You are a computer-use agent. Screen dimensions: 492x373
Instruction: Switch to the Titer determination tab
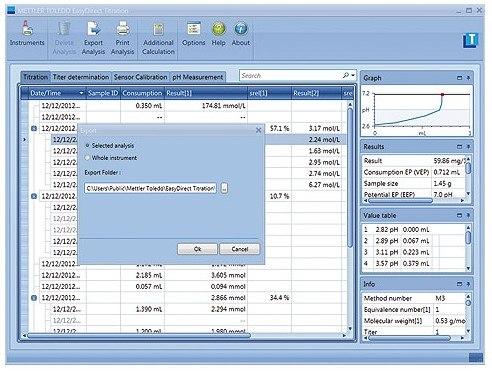(81, 77)
